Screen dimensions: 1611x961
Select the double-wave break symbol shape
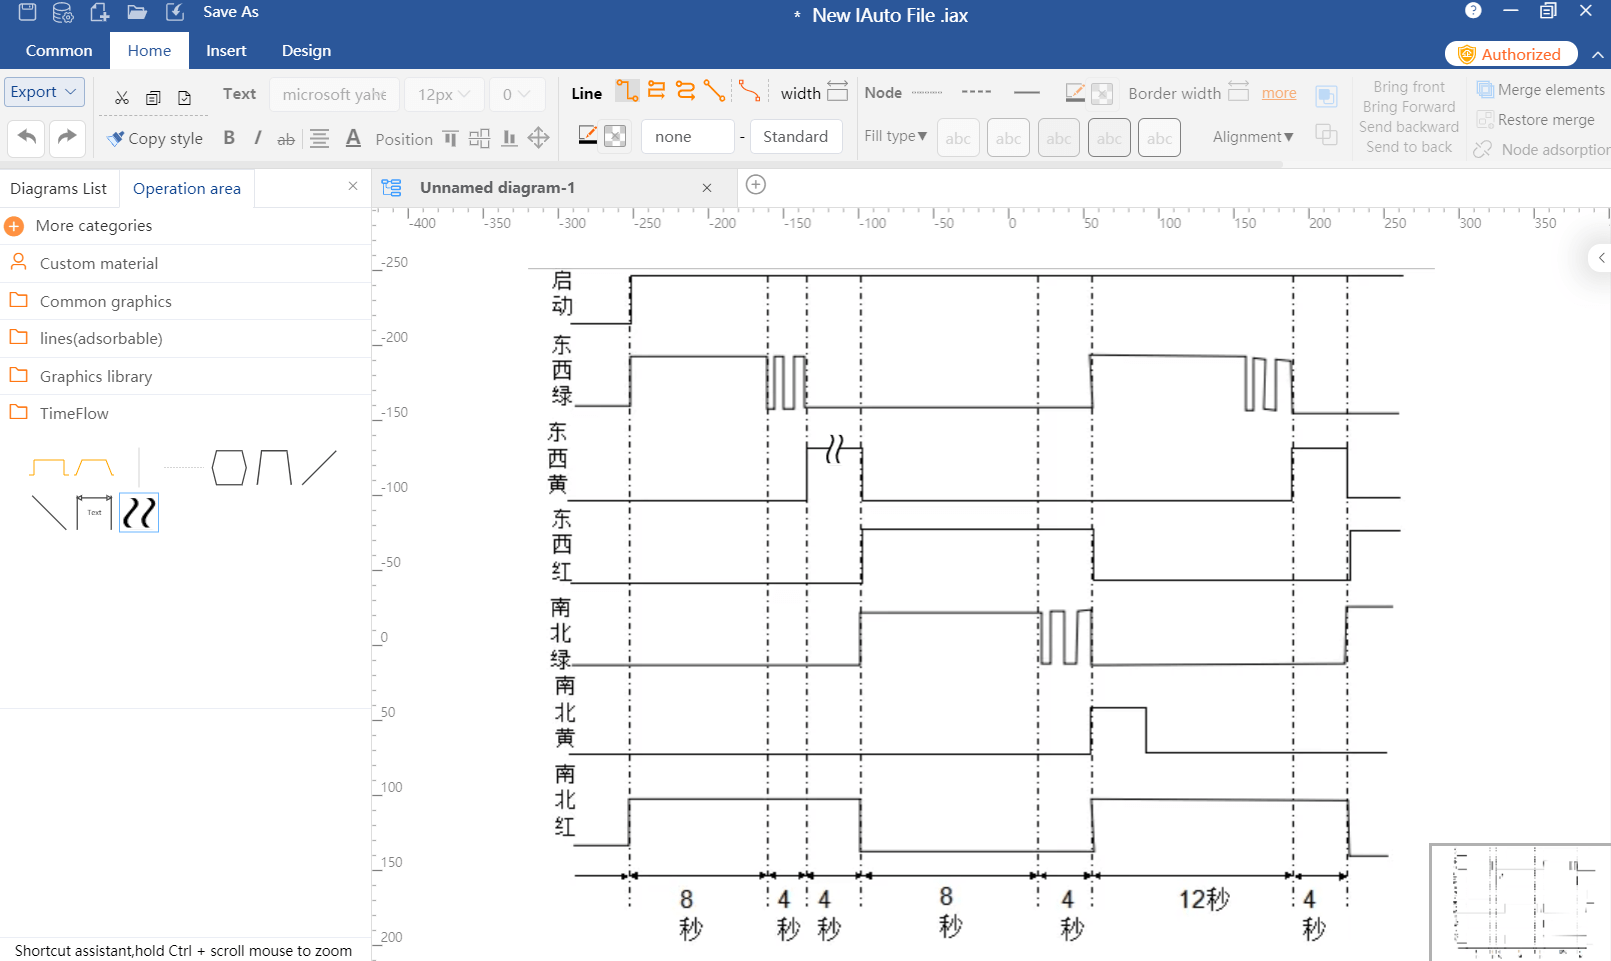pyautogui.click(x=139, y=512)
